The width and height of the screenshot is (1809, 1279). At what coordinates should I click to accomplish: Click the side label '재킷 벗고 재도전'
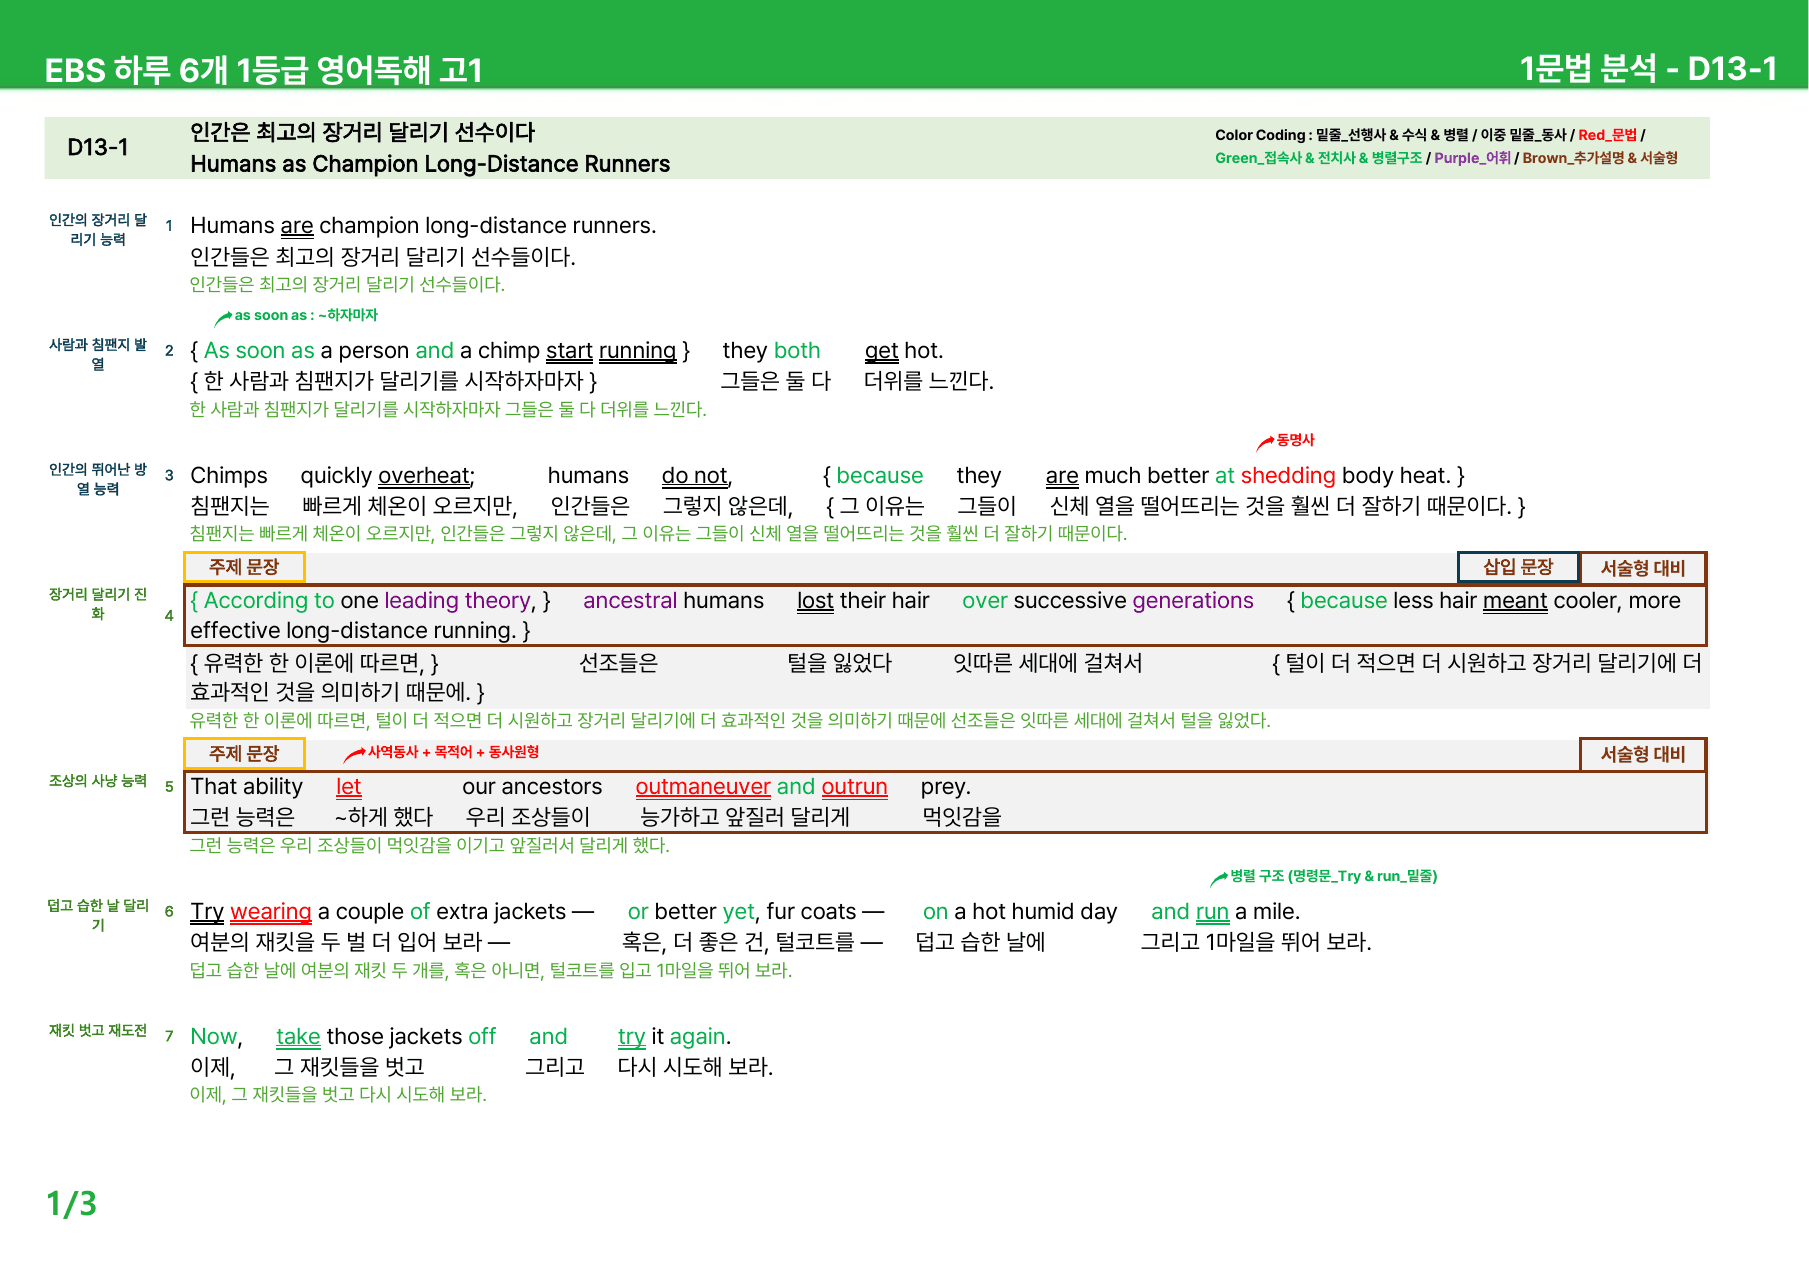(98, 1031)
